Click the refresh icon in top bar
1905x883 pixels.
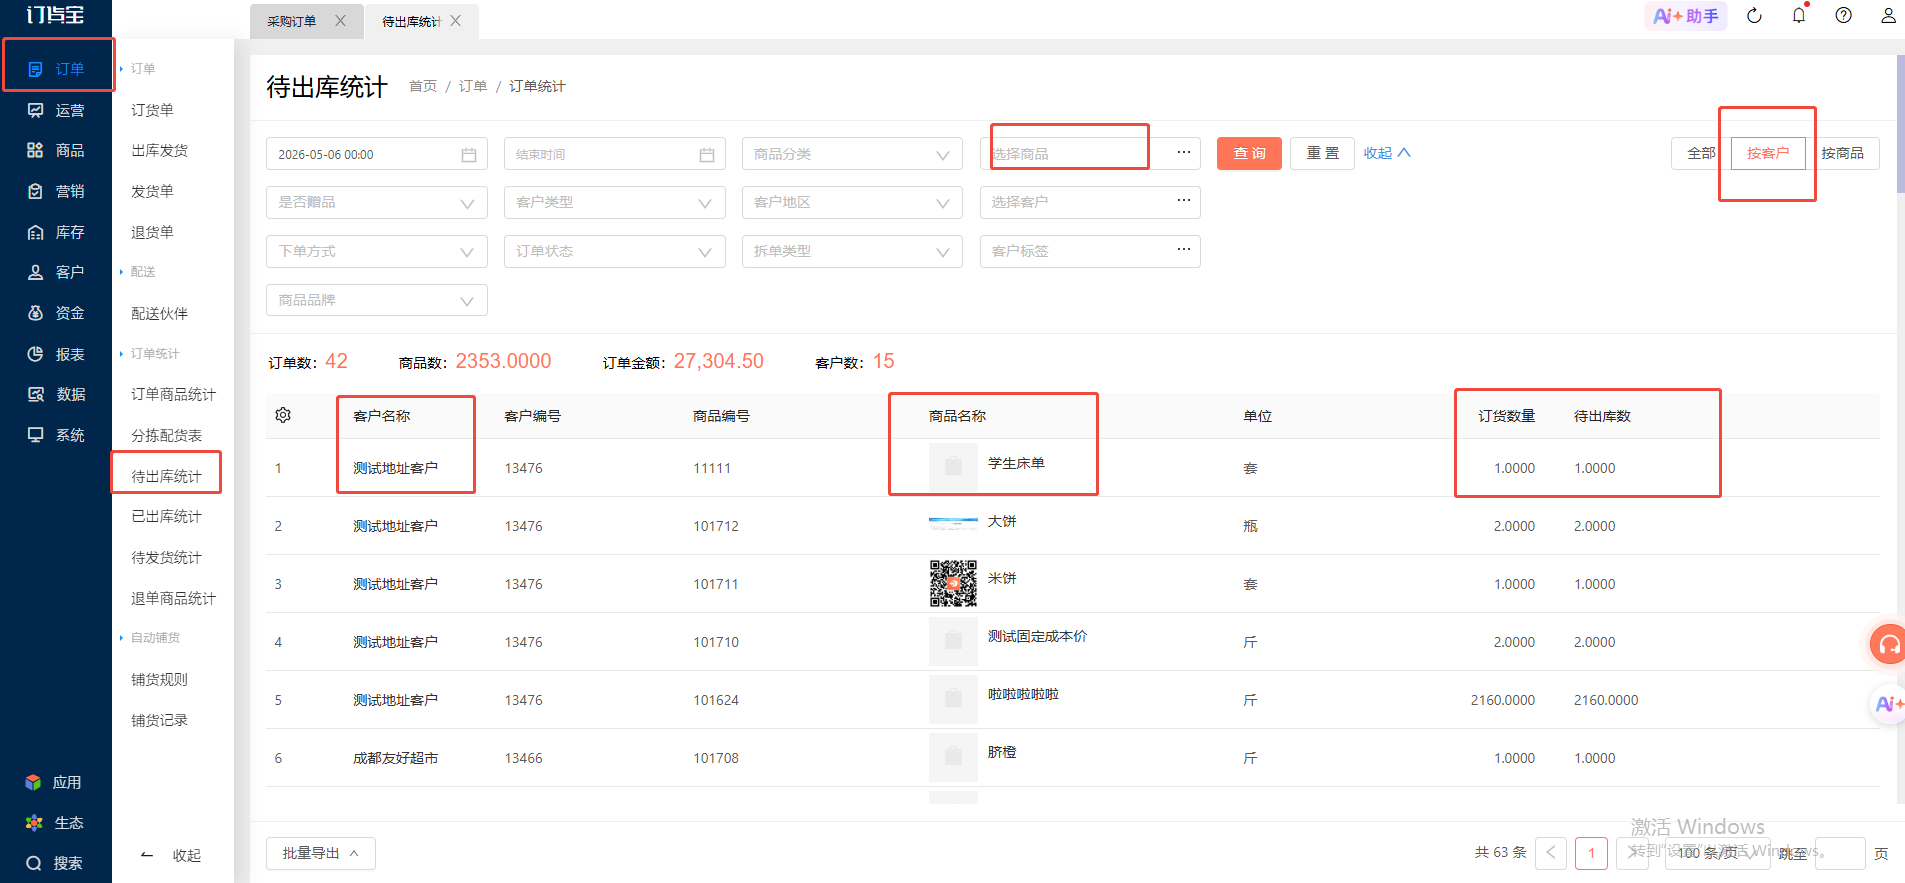click(1754, 16)
